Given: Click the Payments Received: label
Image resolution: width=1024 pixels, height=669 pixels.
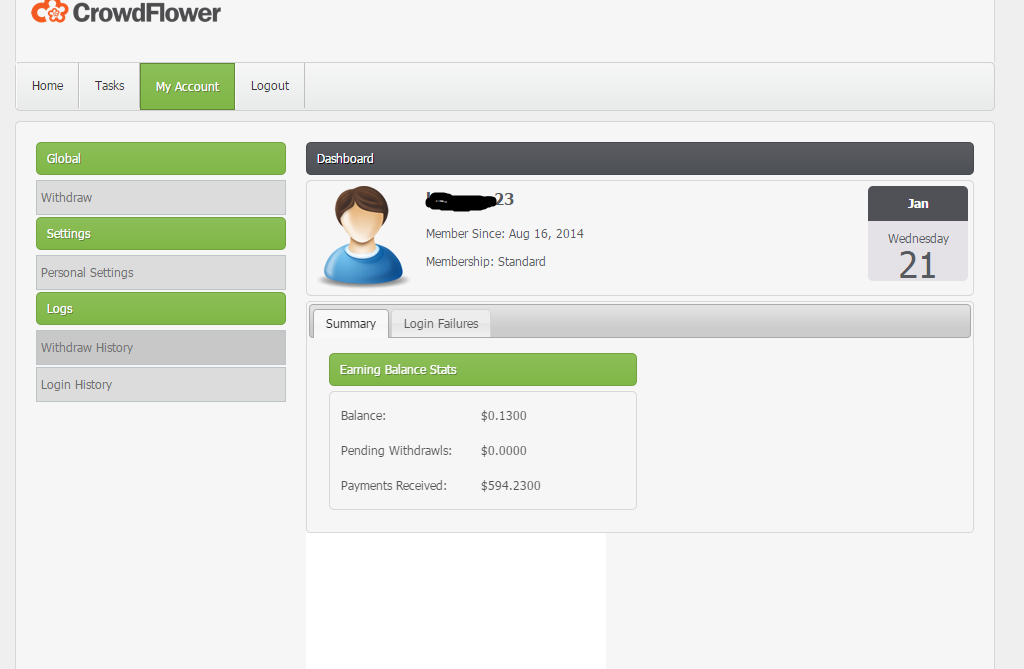Looking at the screenshot, I should [x=394, y=485].
